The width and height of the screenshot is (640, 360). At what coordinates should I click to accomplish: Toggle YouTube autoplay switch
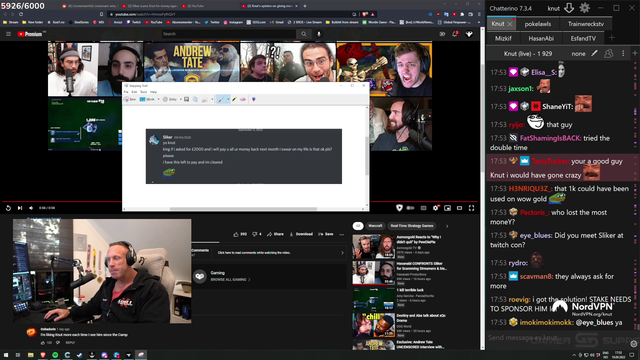(x=410, y=208)
